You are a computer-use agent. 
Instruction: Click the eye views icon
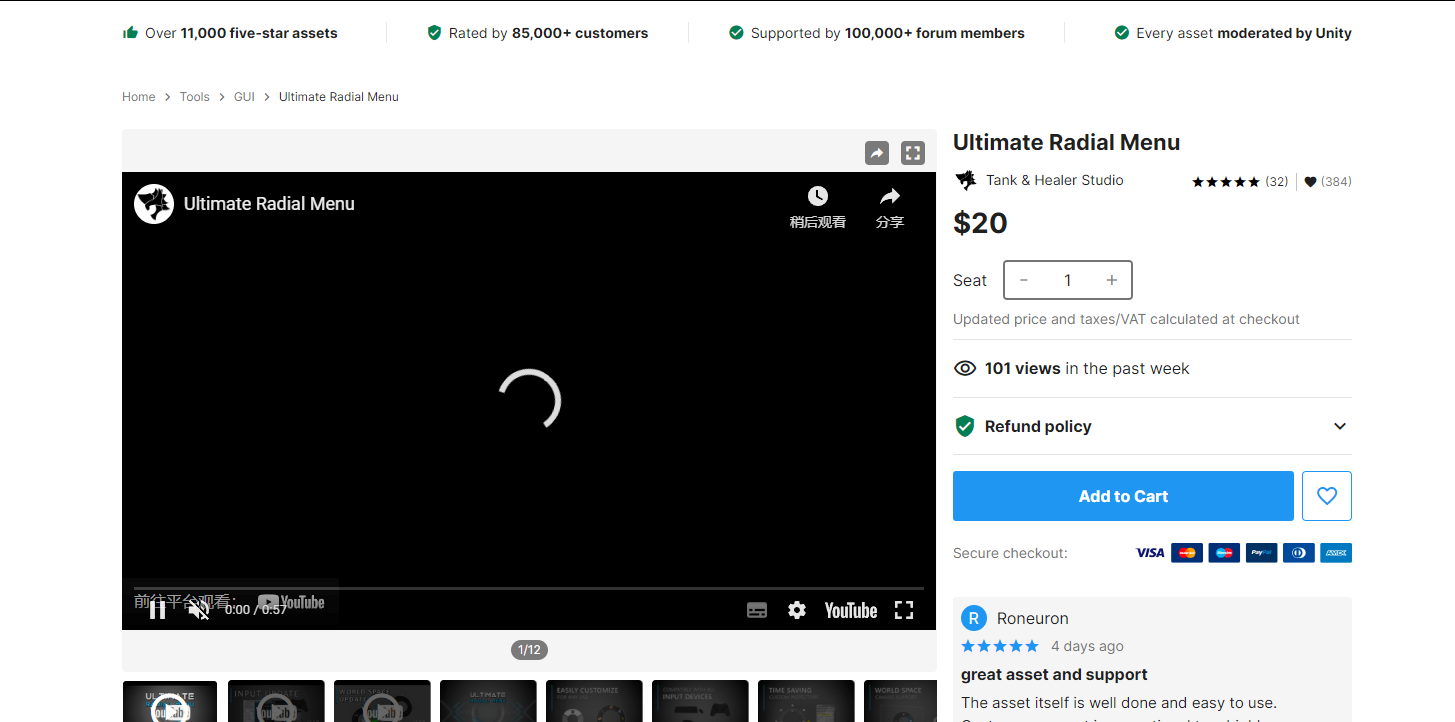point(965,369)
